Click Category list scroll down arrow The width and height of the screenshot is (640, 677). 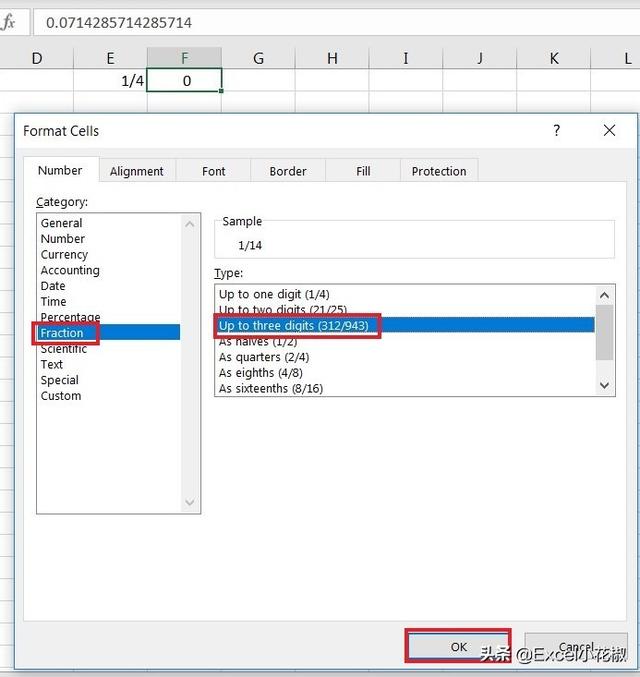pyautogui.click(x=191, y=504)
